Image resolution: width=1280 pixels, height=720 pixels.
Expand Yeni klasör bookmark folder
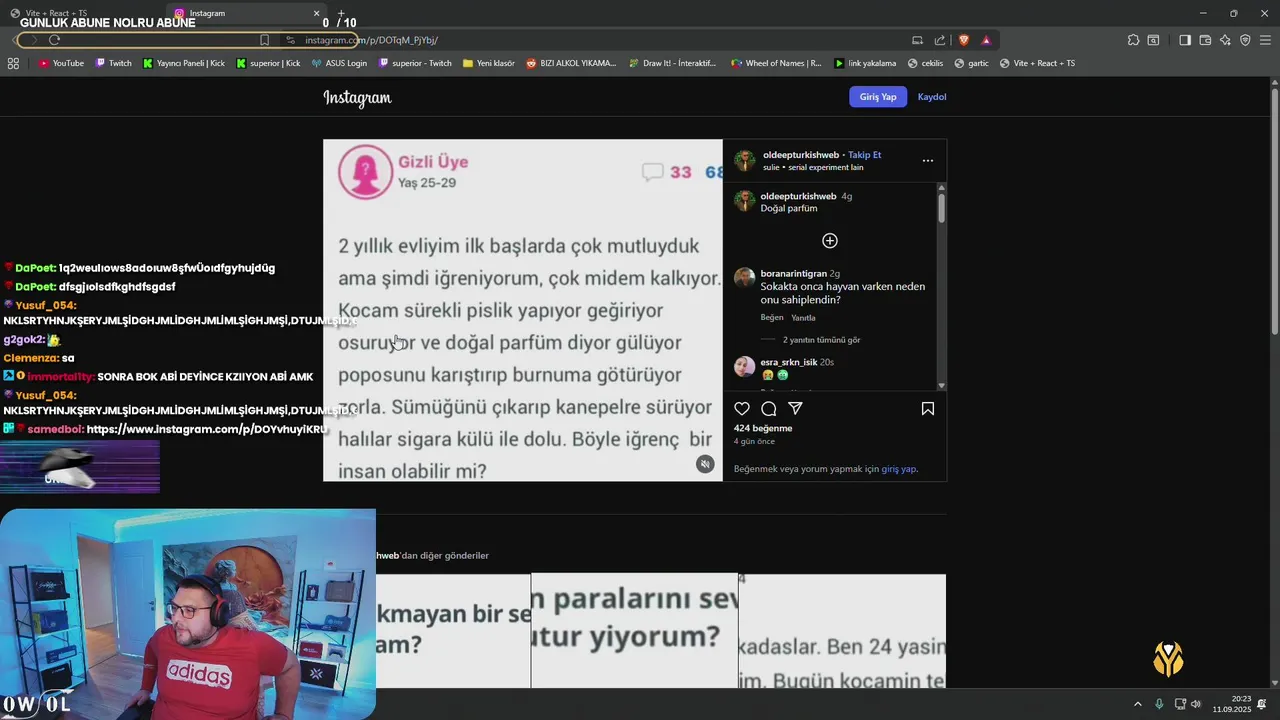tap(489, 63)
